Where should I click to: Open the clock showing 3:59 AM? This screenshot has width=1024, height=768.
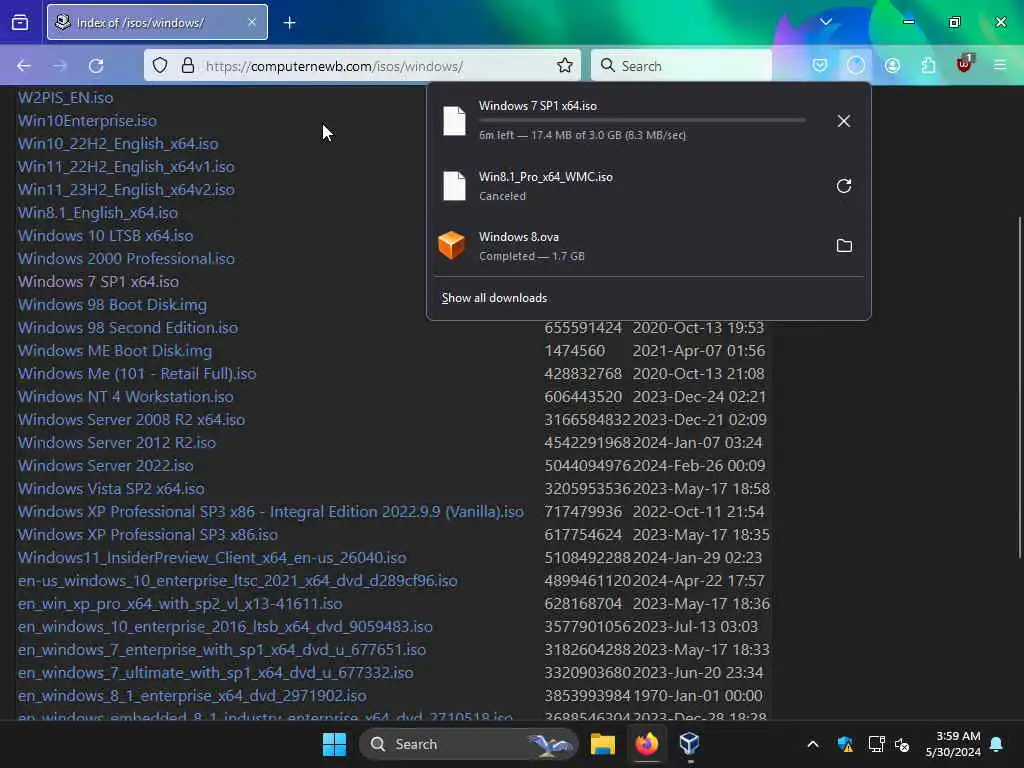click(953, 744)
